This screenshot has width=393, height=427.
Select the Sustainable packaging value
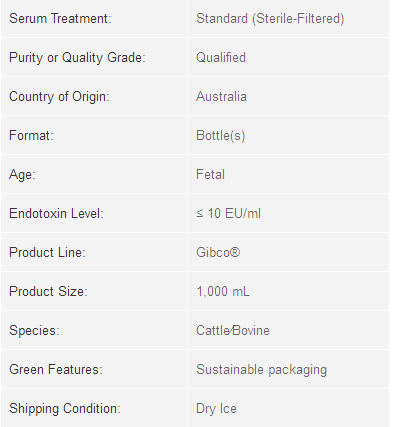pyautogui.click(x=261, y=370)
